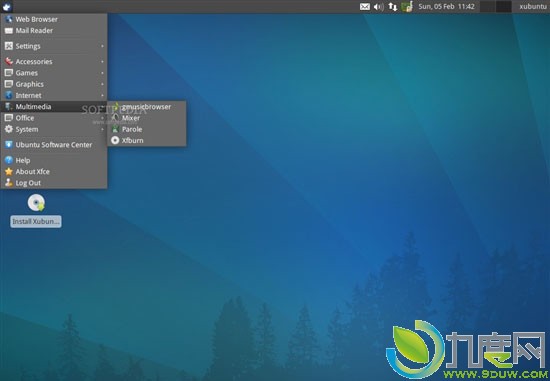Screen dimensions: 550x381
Task: Click the Mixer icon in submenu
Action: (x=115, y=118)
